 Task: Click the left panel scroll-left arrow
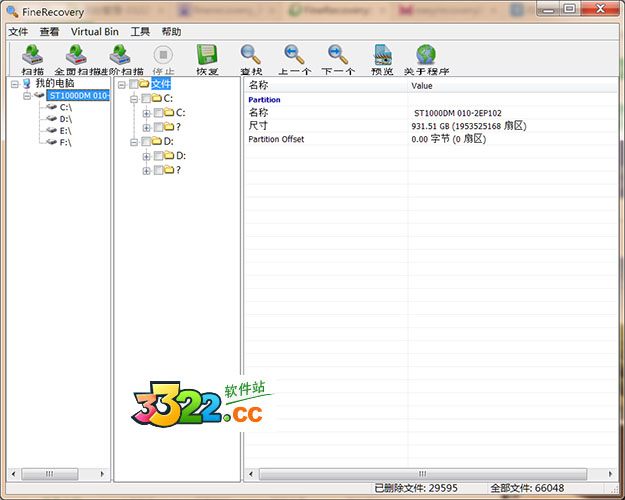(13, 474)
